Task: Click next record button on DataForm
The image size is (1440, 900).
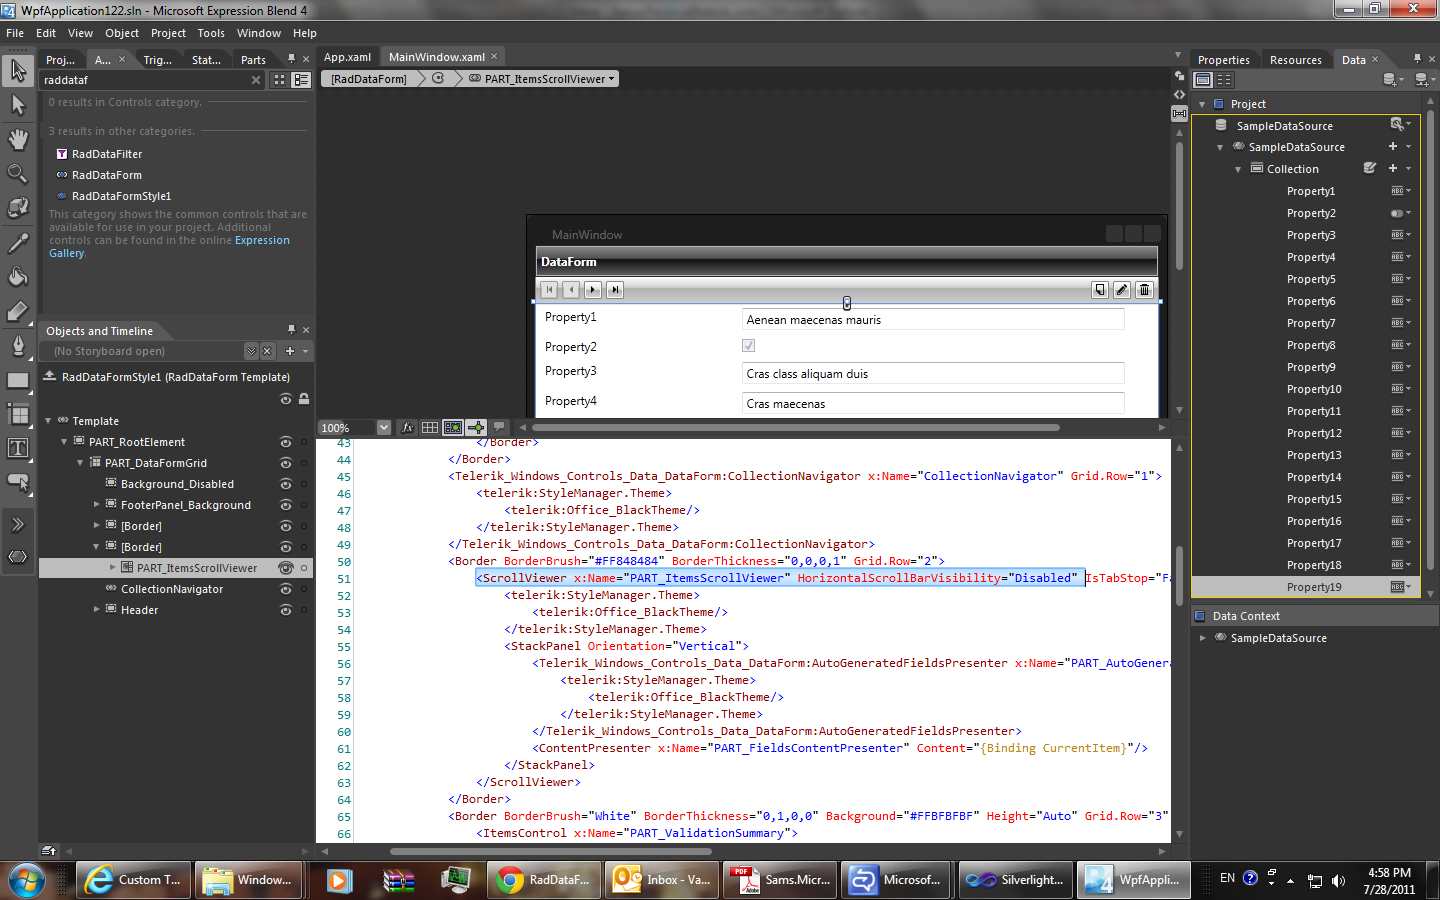Action: pos(593,290)
